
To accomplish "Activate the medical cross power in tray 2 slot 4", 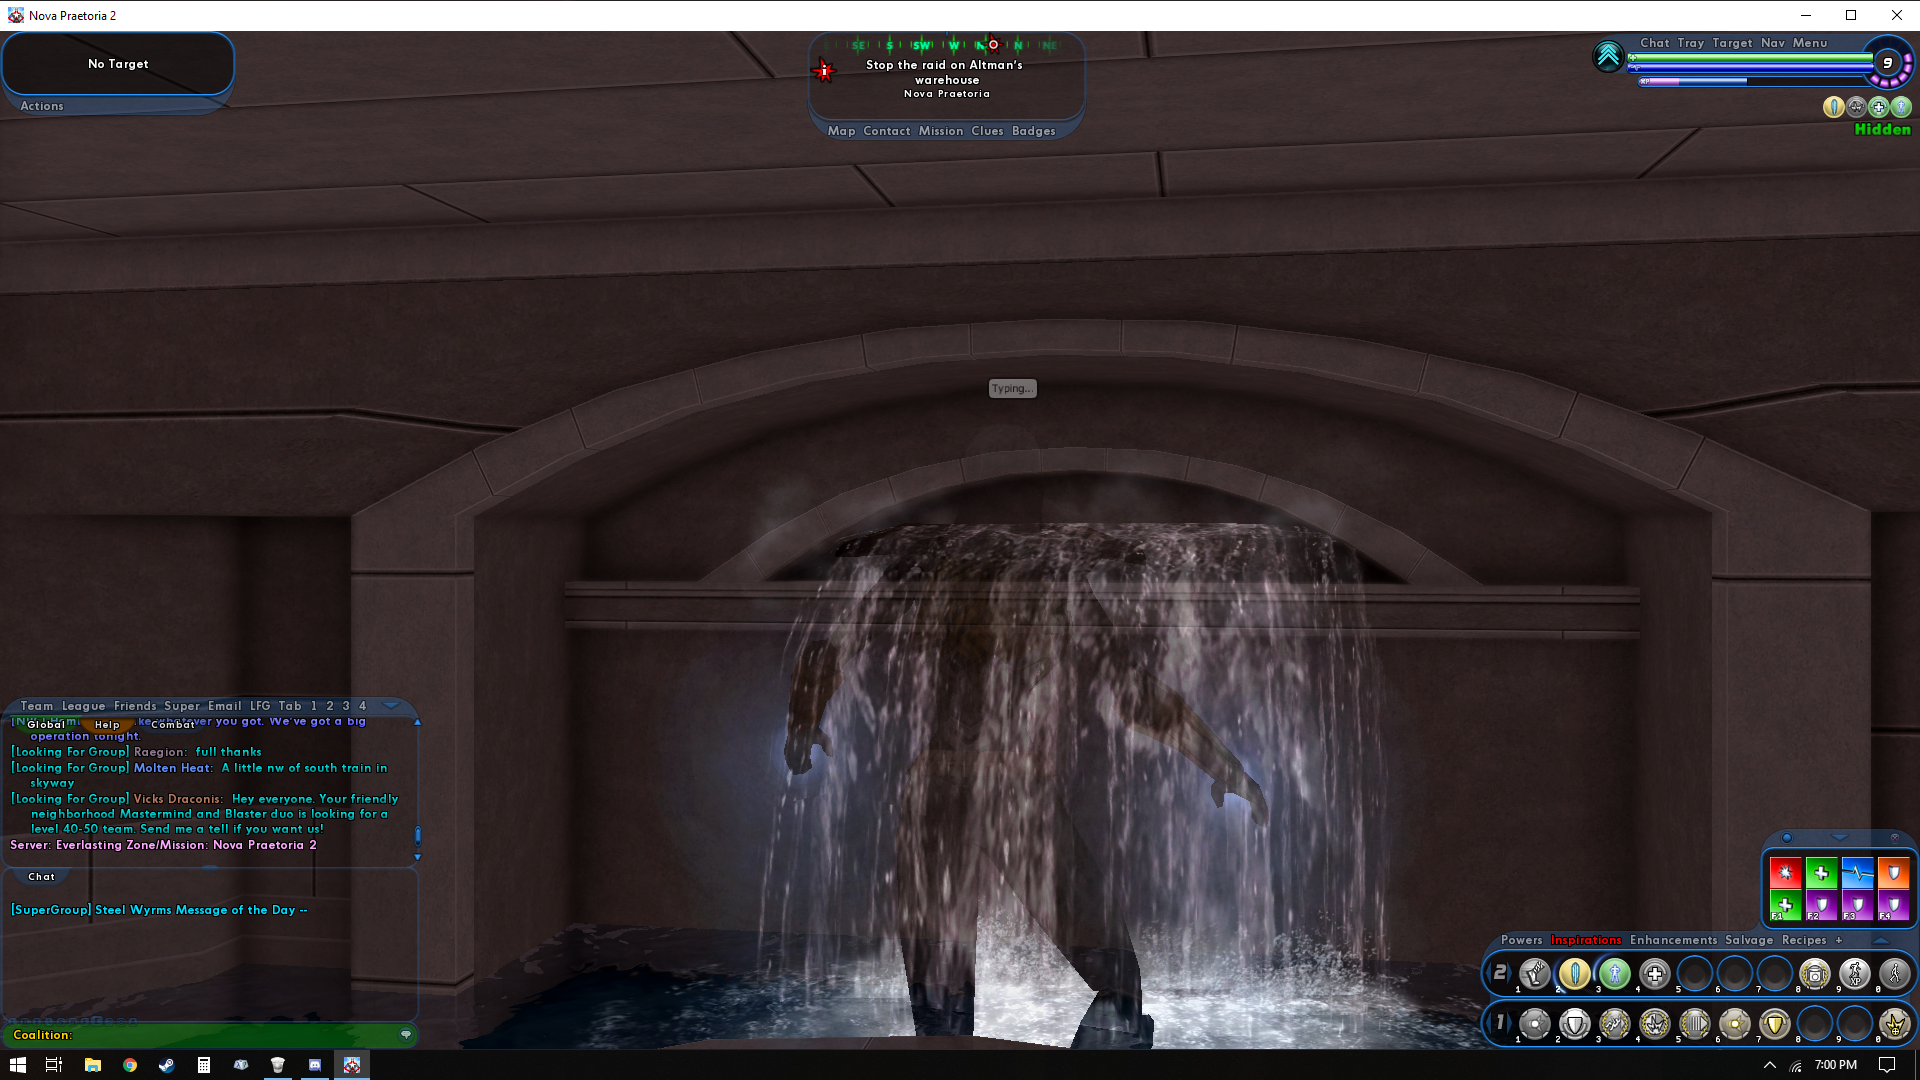I will pyautogui.click(x=1655, y=973).
